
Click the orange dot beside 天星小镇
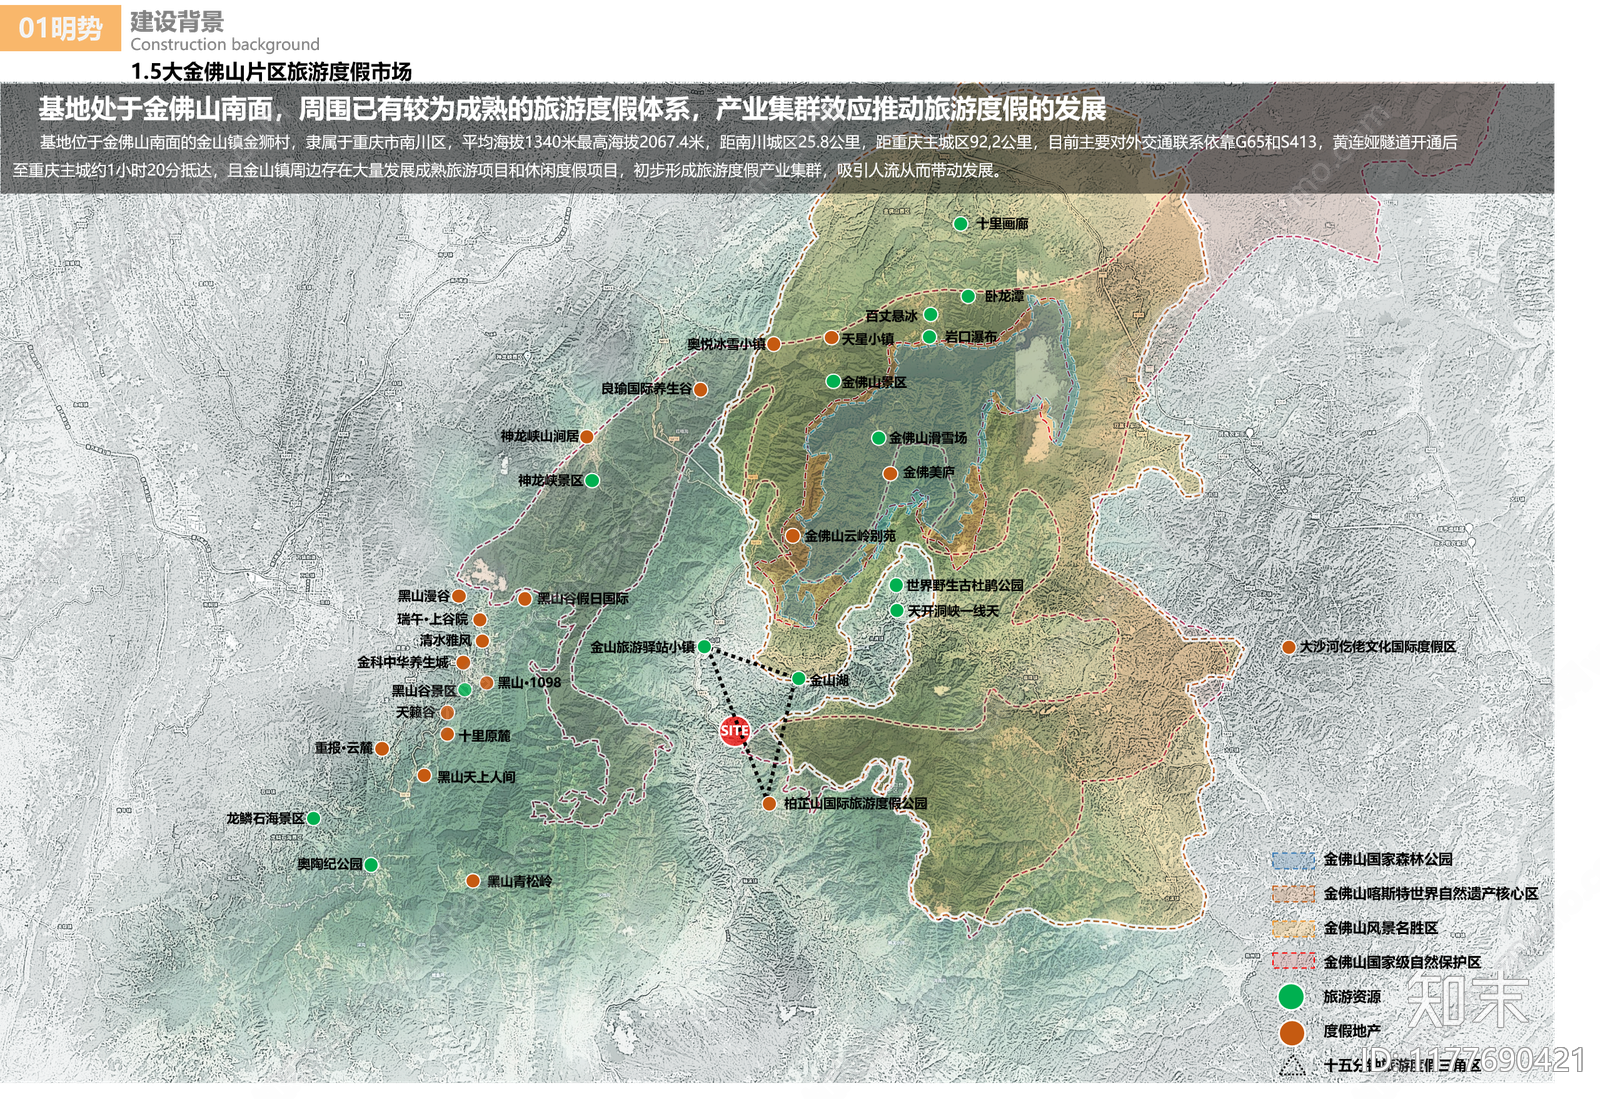[x=831, y=338]
